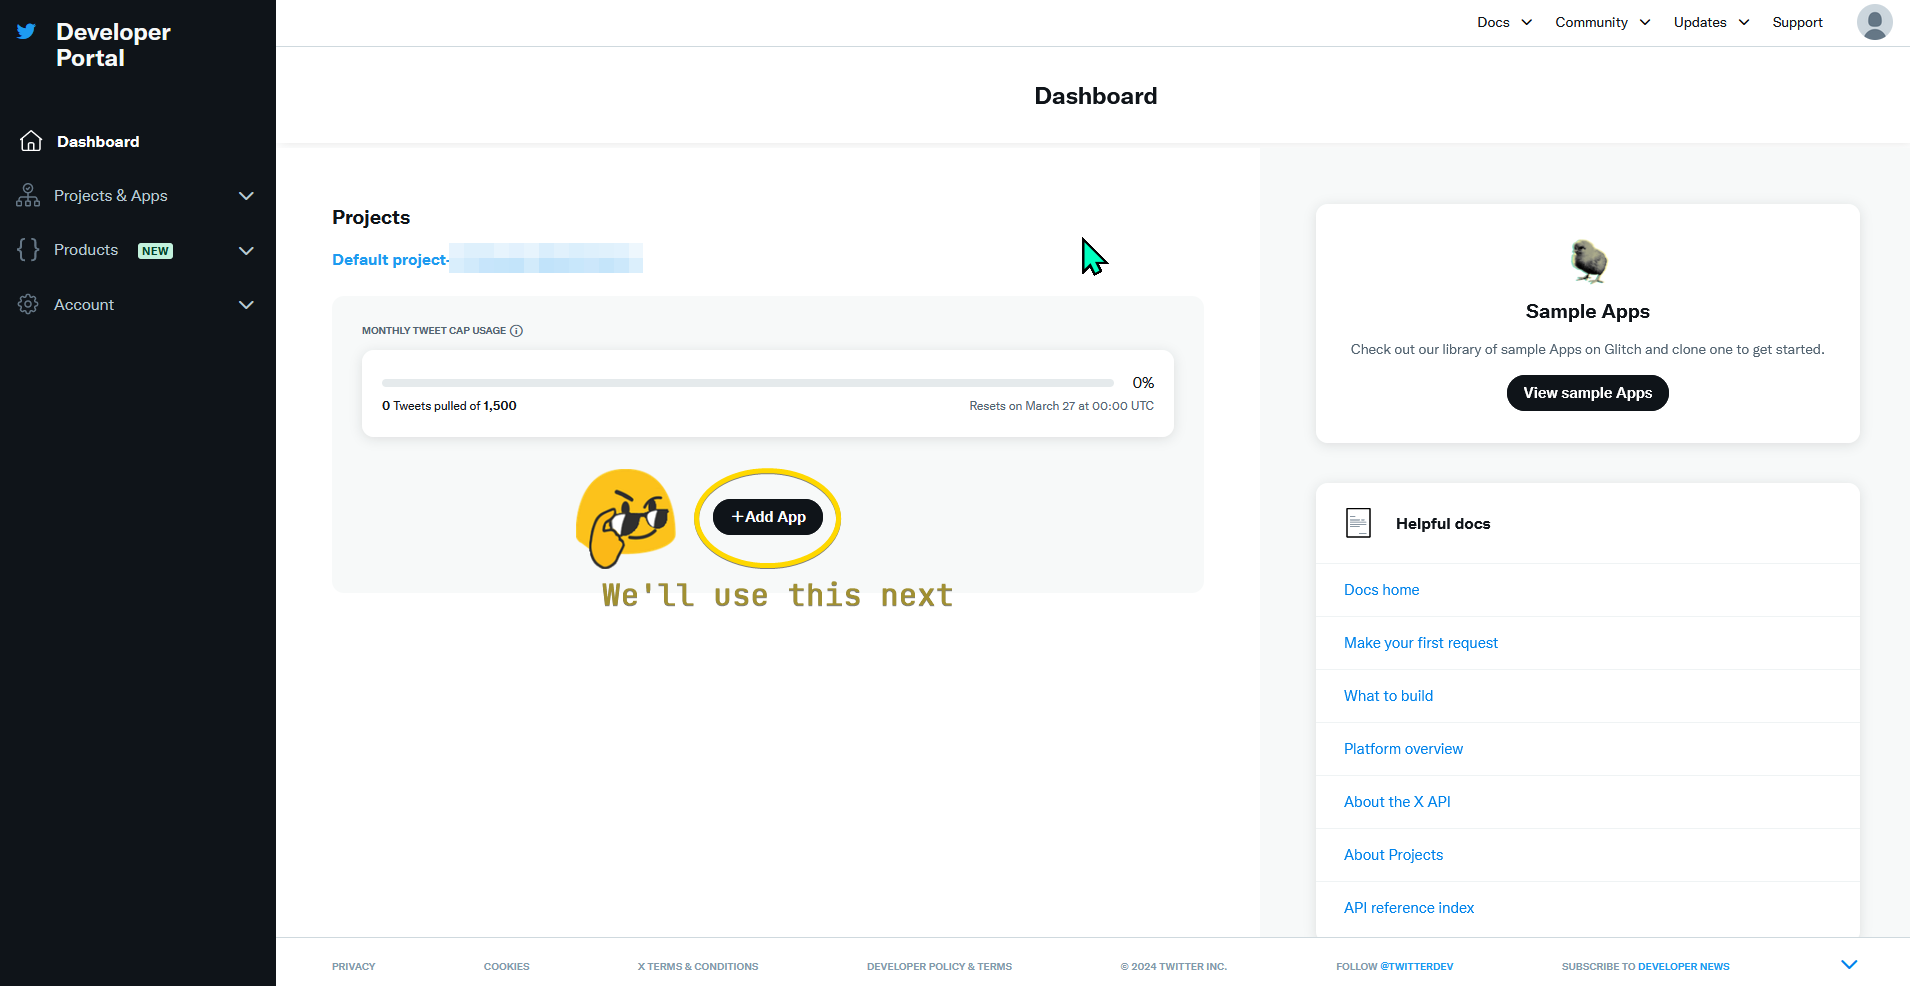Expand the Docs dropdown

tap(1503, 22)
